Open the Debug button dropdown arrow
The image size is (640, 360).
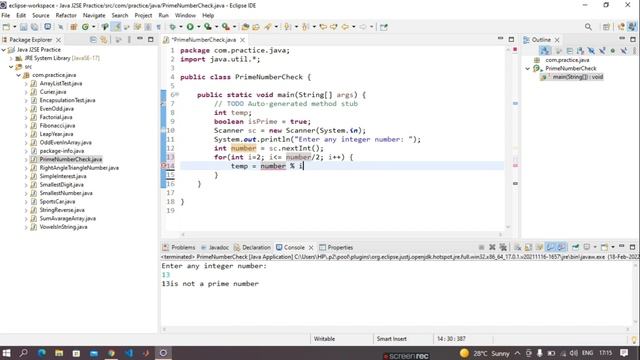180,27
